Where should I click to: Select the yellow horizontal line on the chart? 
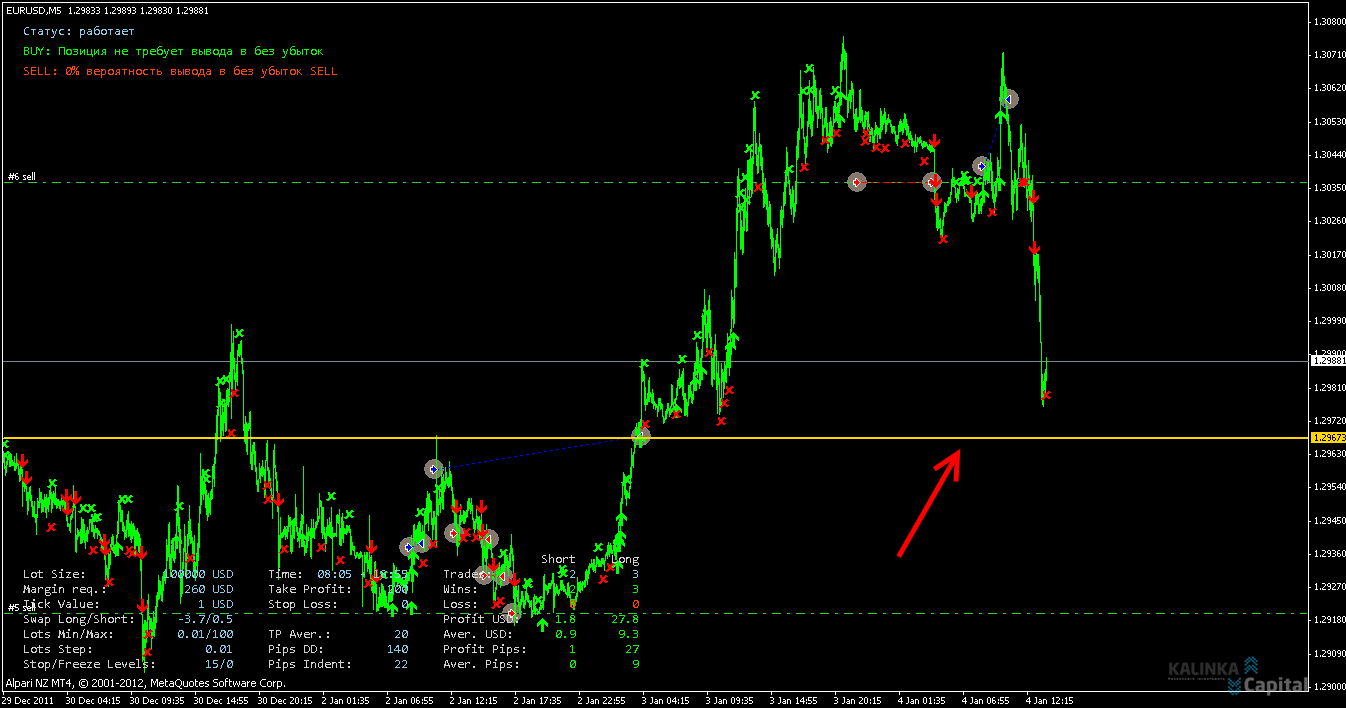pyautogui.click(x=655, y=438)
